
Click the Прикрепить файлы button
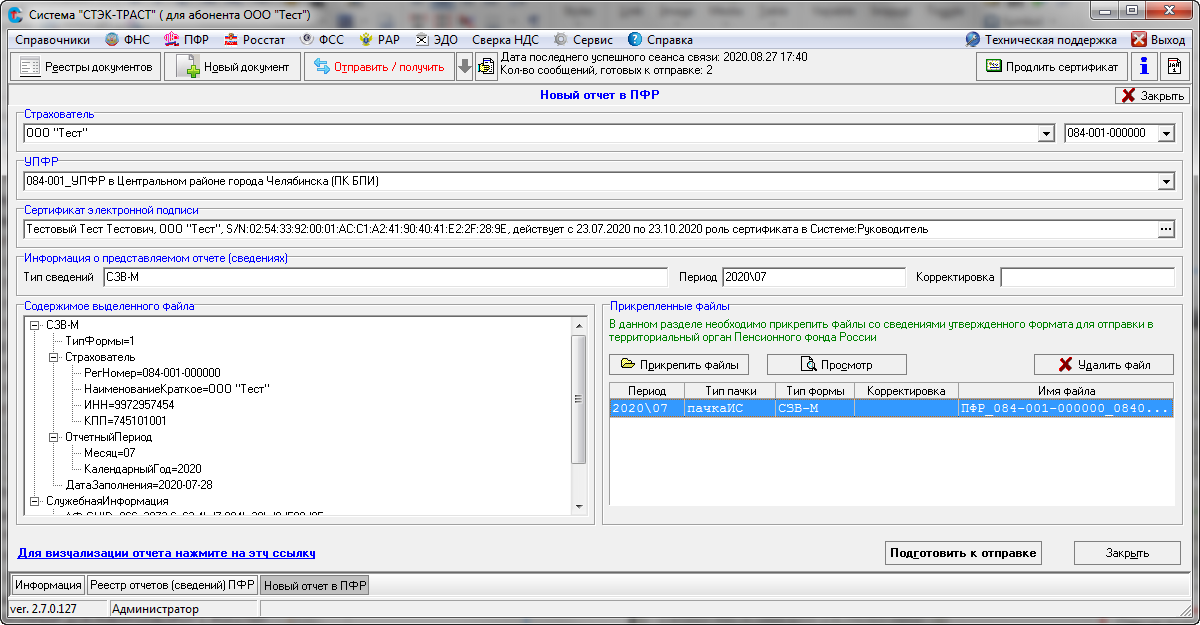[680, 364]
